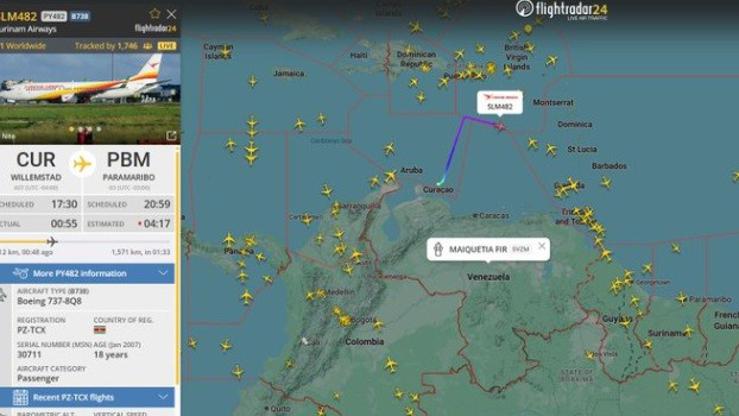The height and width of the screenshot is (416, 739).
Task: Click the airplane icon beside More PY482 information
Action: point(20,273)
